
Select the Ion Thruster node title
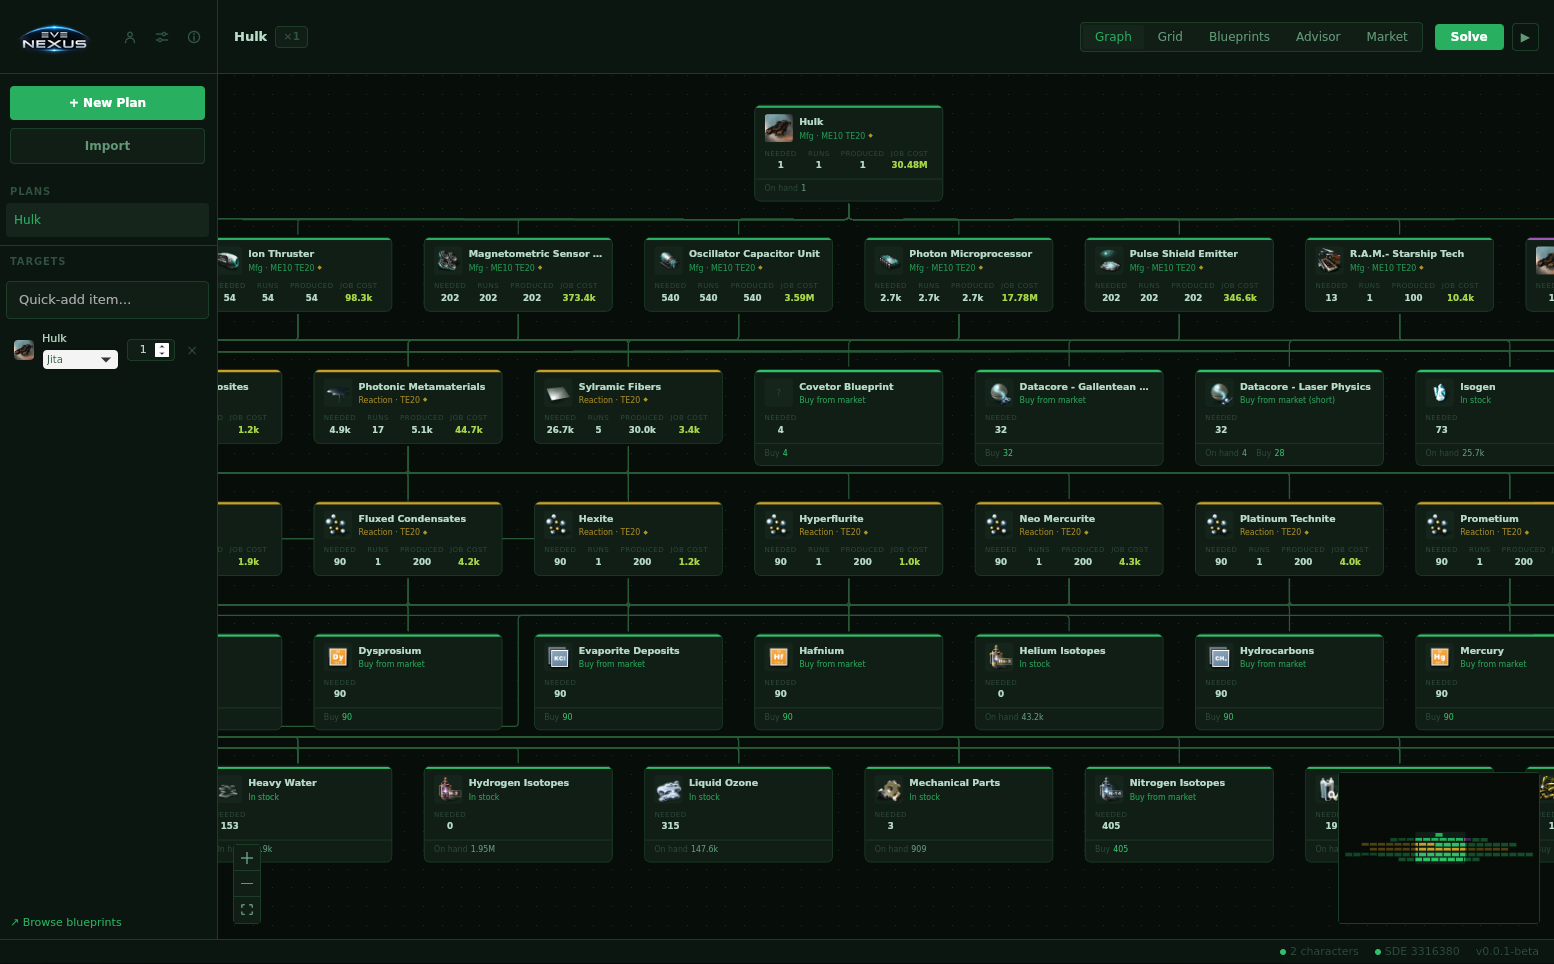click(x=281, y=254)
